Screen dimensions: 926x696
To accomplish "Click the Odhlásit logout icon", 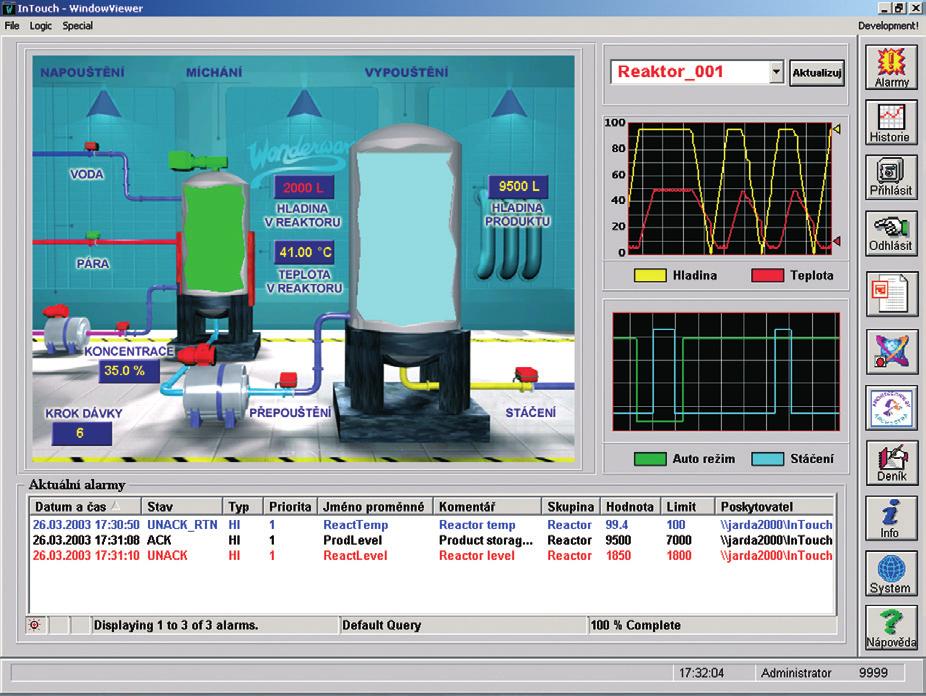I will tap(891, 233).
